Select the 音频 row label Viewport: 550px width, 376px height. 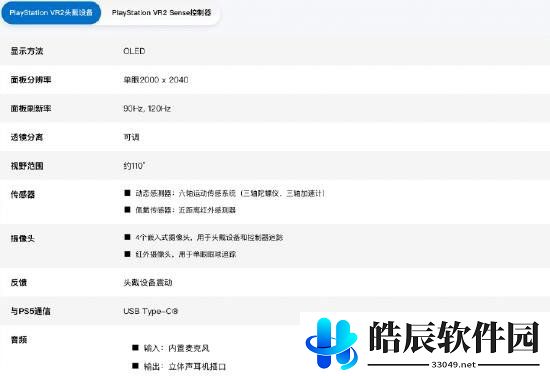coord(19,340)
